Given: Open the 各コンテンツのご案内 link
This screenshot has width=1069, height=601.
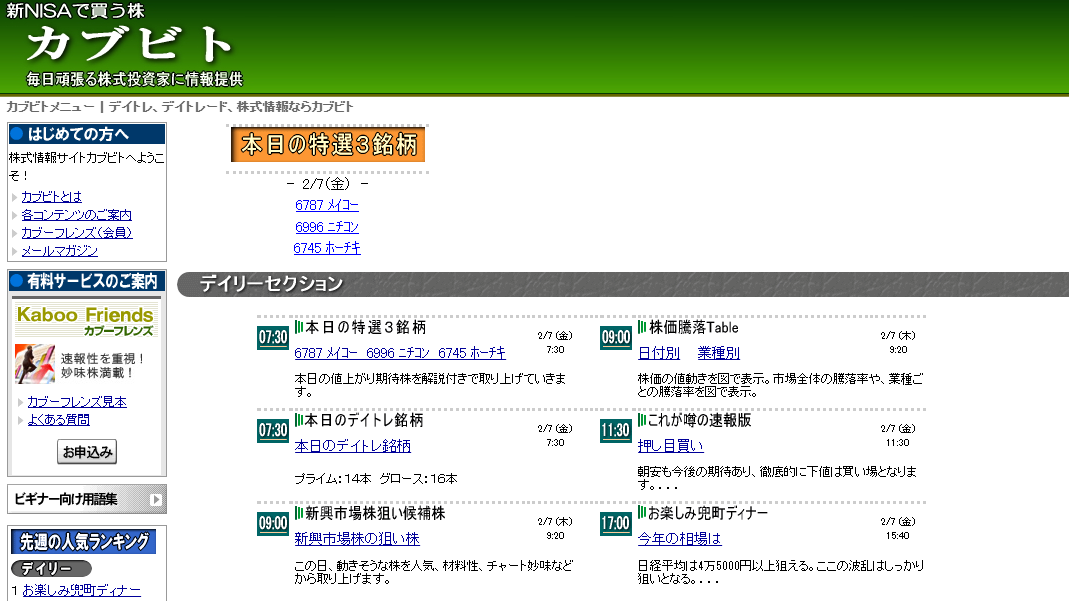Looking at the screenshot, I should click(x=77, y=215).
